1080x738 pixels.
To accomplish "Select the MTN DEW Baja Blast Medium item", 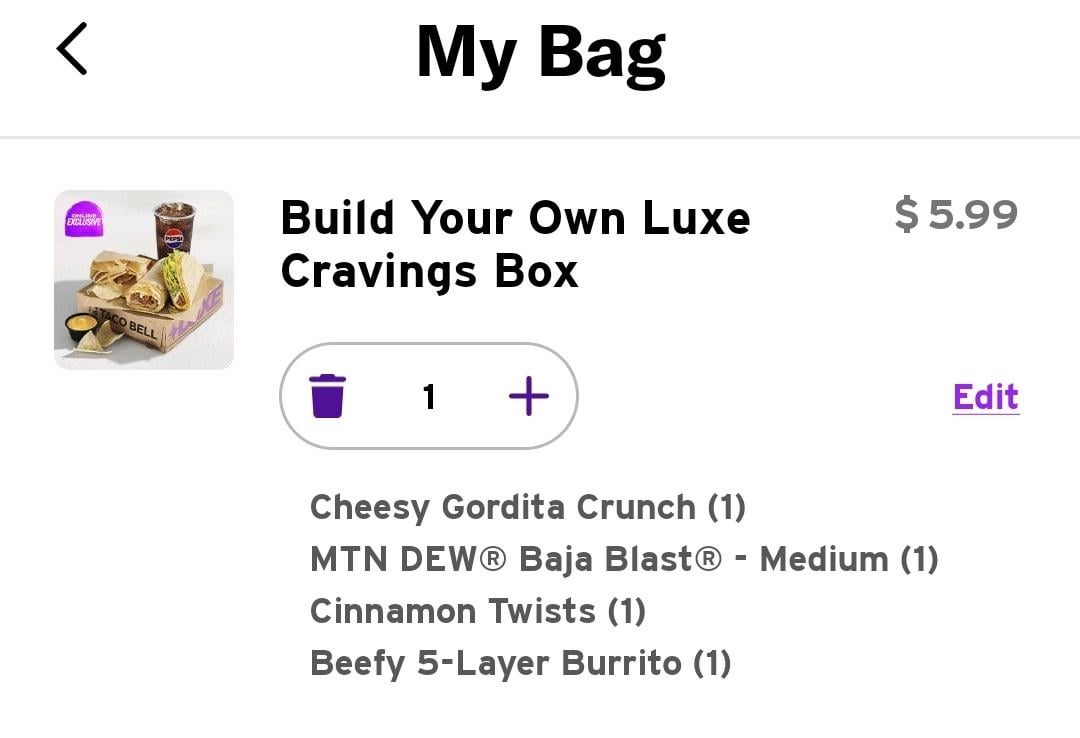I will click(624, 559).
